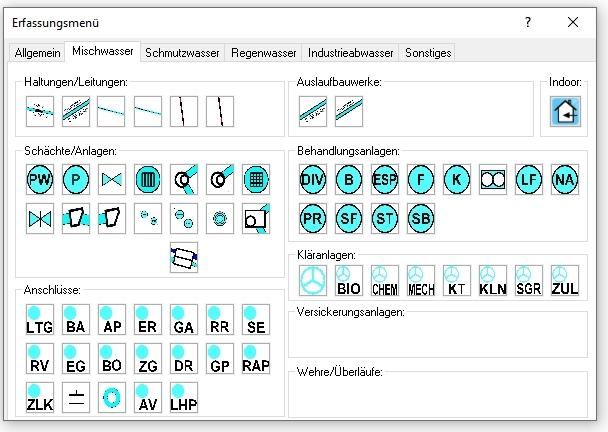Screen dimensions: 608x432
Task: Switch to the Sonstiges tab
Action: pyautogui.click(x=427, y=52)
